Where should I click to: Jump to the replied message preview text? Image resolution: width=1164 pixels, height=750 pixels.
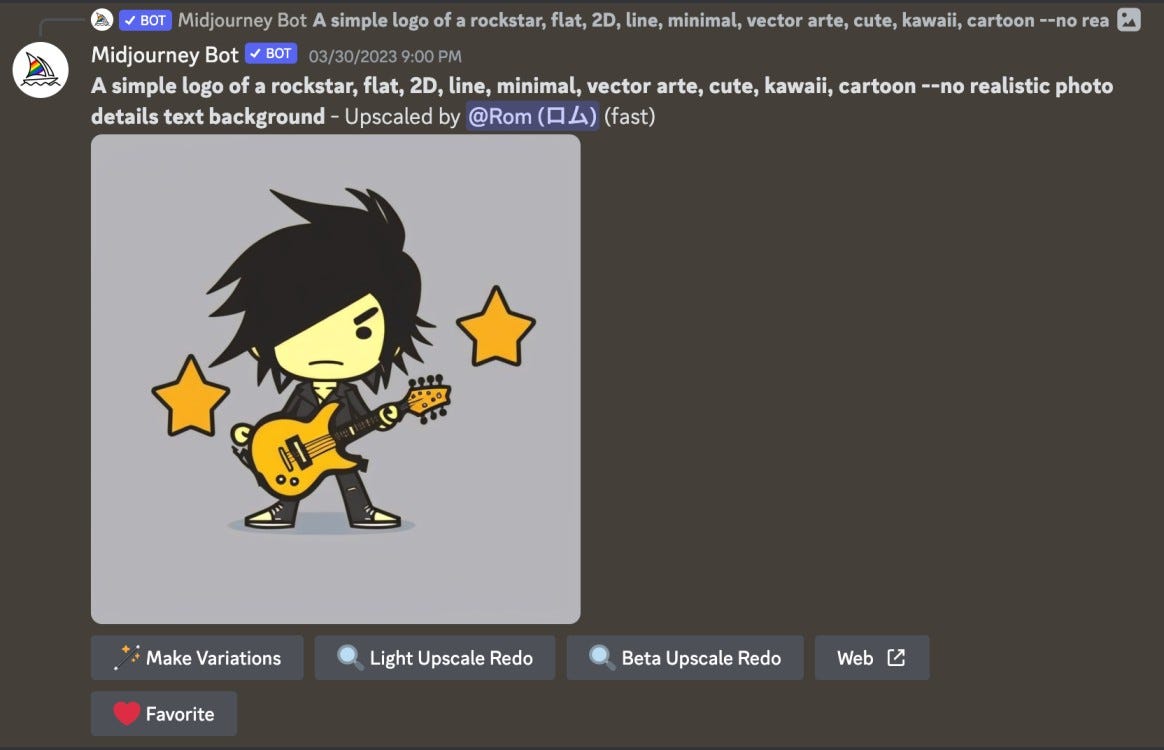coord(710,20)
